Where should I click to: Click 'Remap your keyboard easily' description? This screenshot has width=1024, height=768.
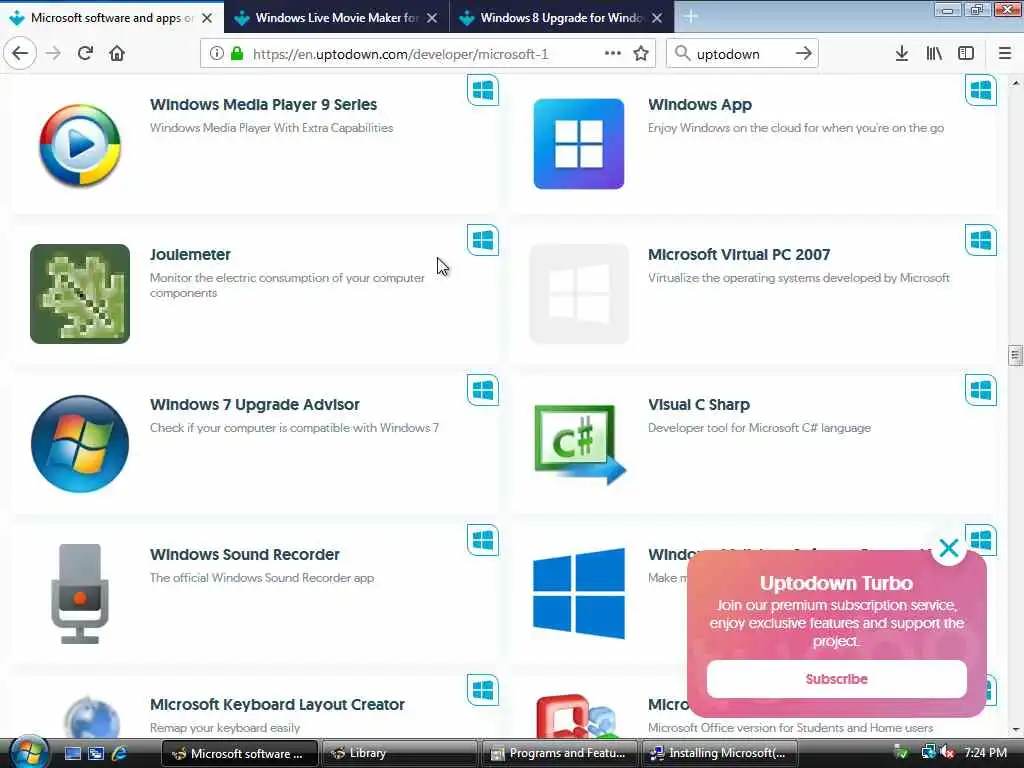click(225, 728)
